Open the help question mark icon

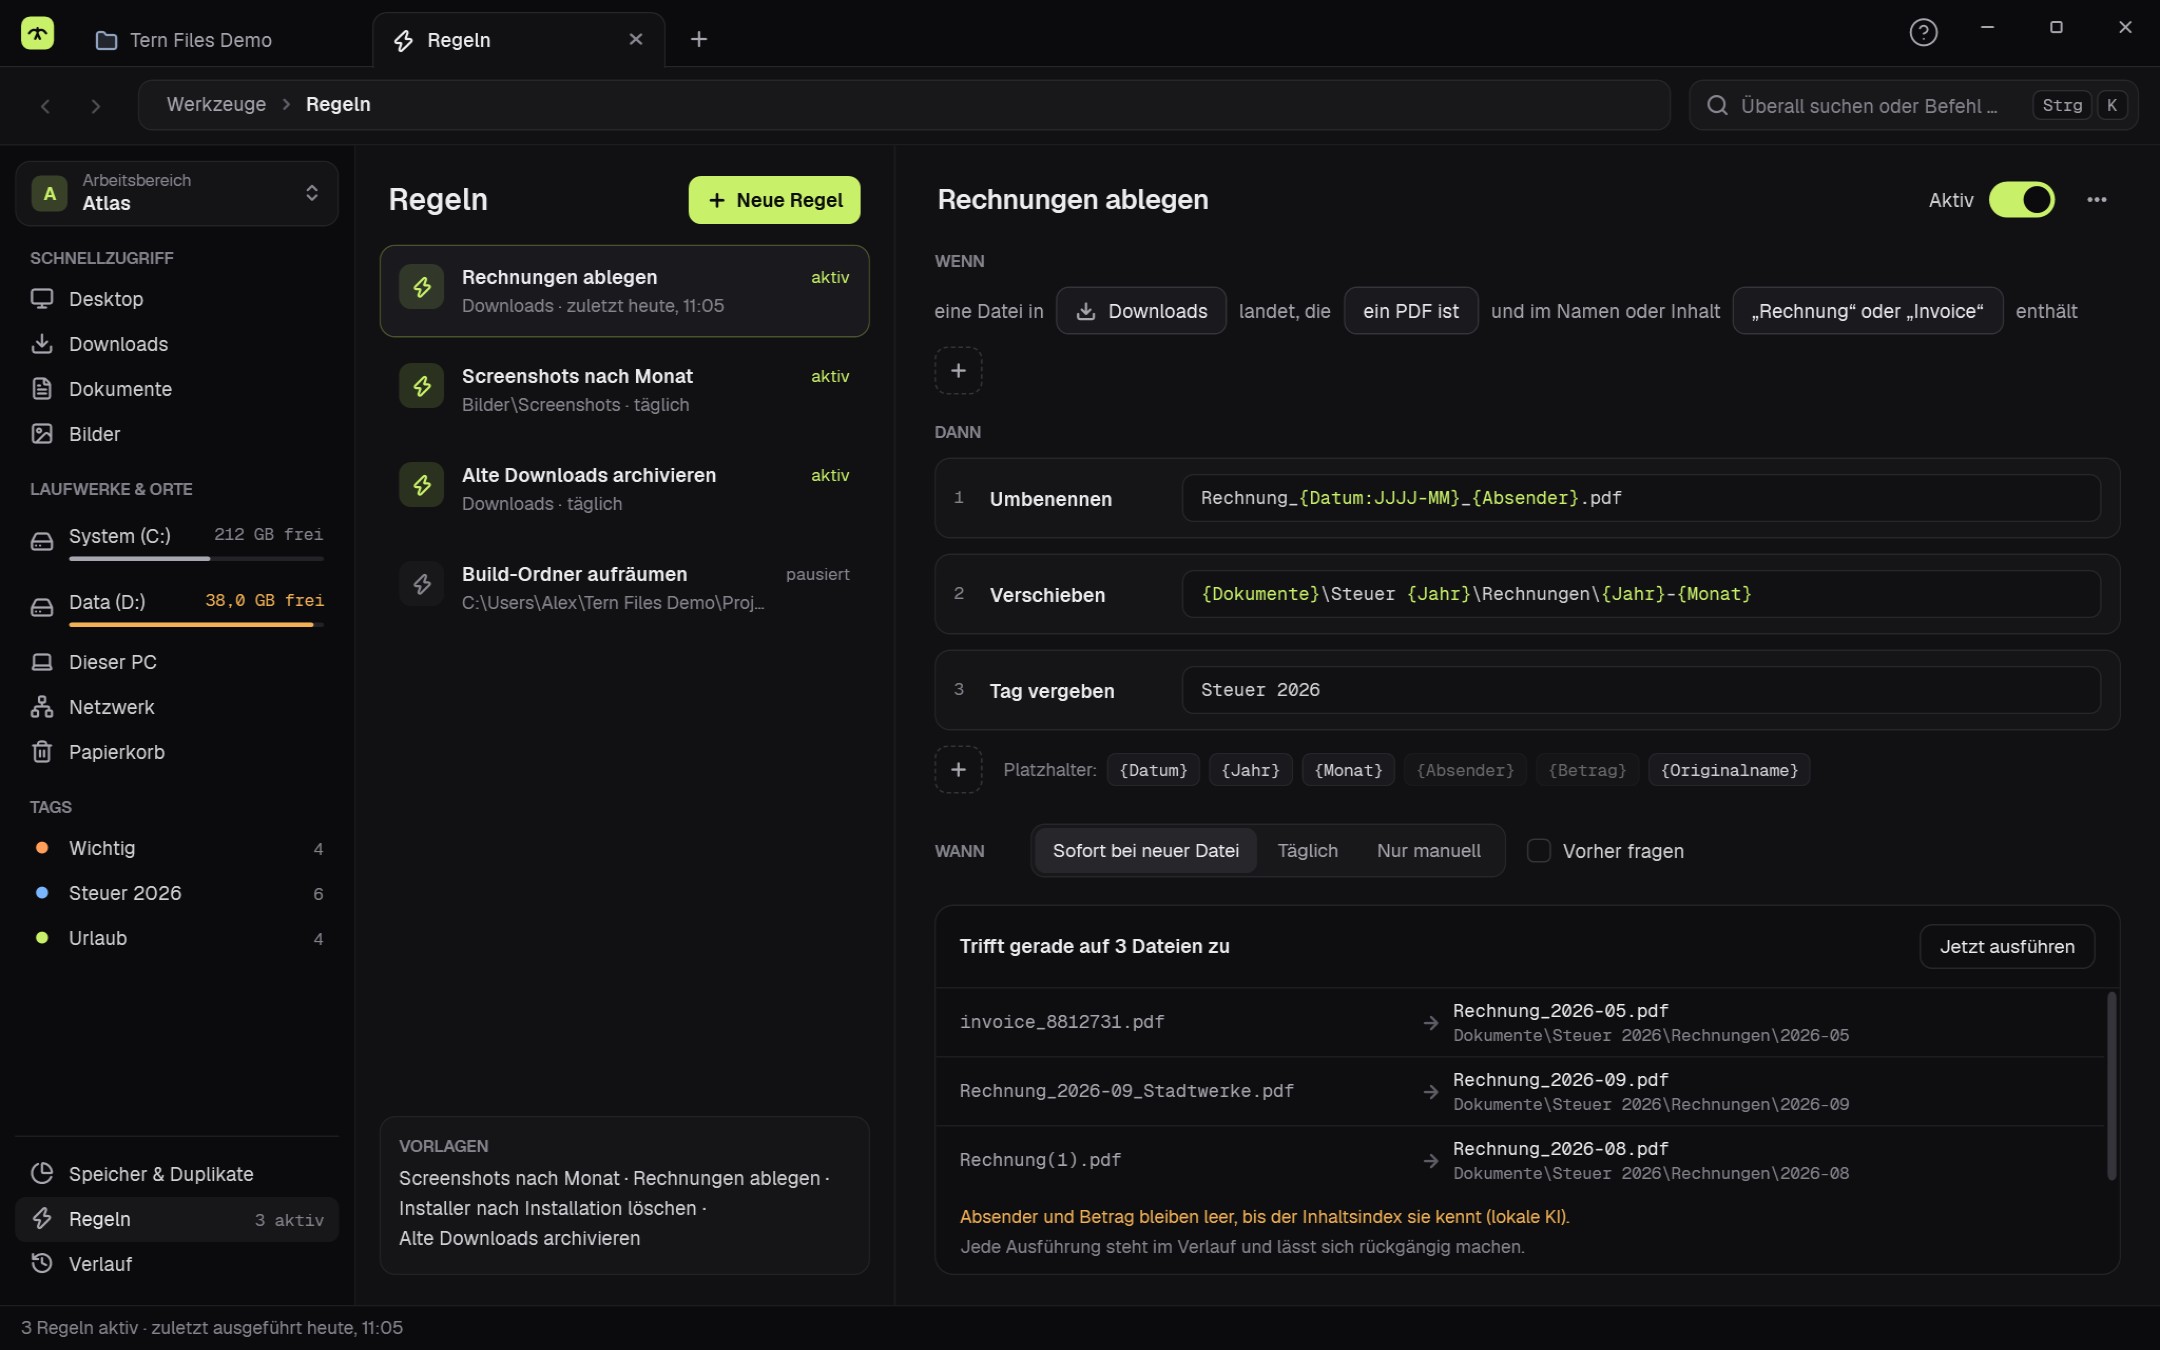1923,33
